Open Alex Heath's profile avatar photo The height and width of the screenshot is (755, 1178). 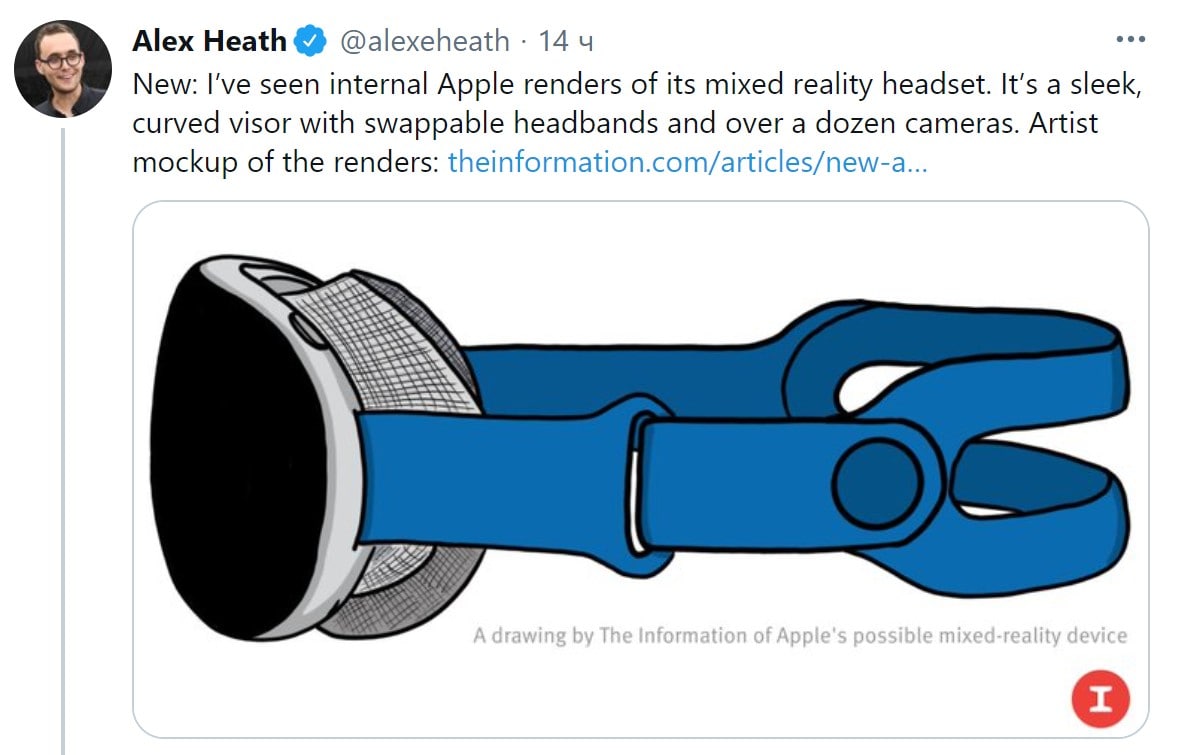[x=63, y=69]
